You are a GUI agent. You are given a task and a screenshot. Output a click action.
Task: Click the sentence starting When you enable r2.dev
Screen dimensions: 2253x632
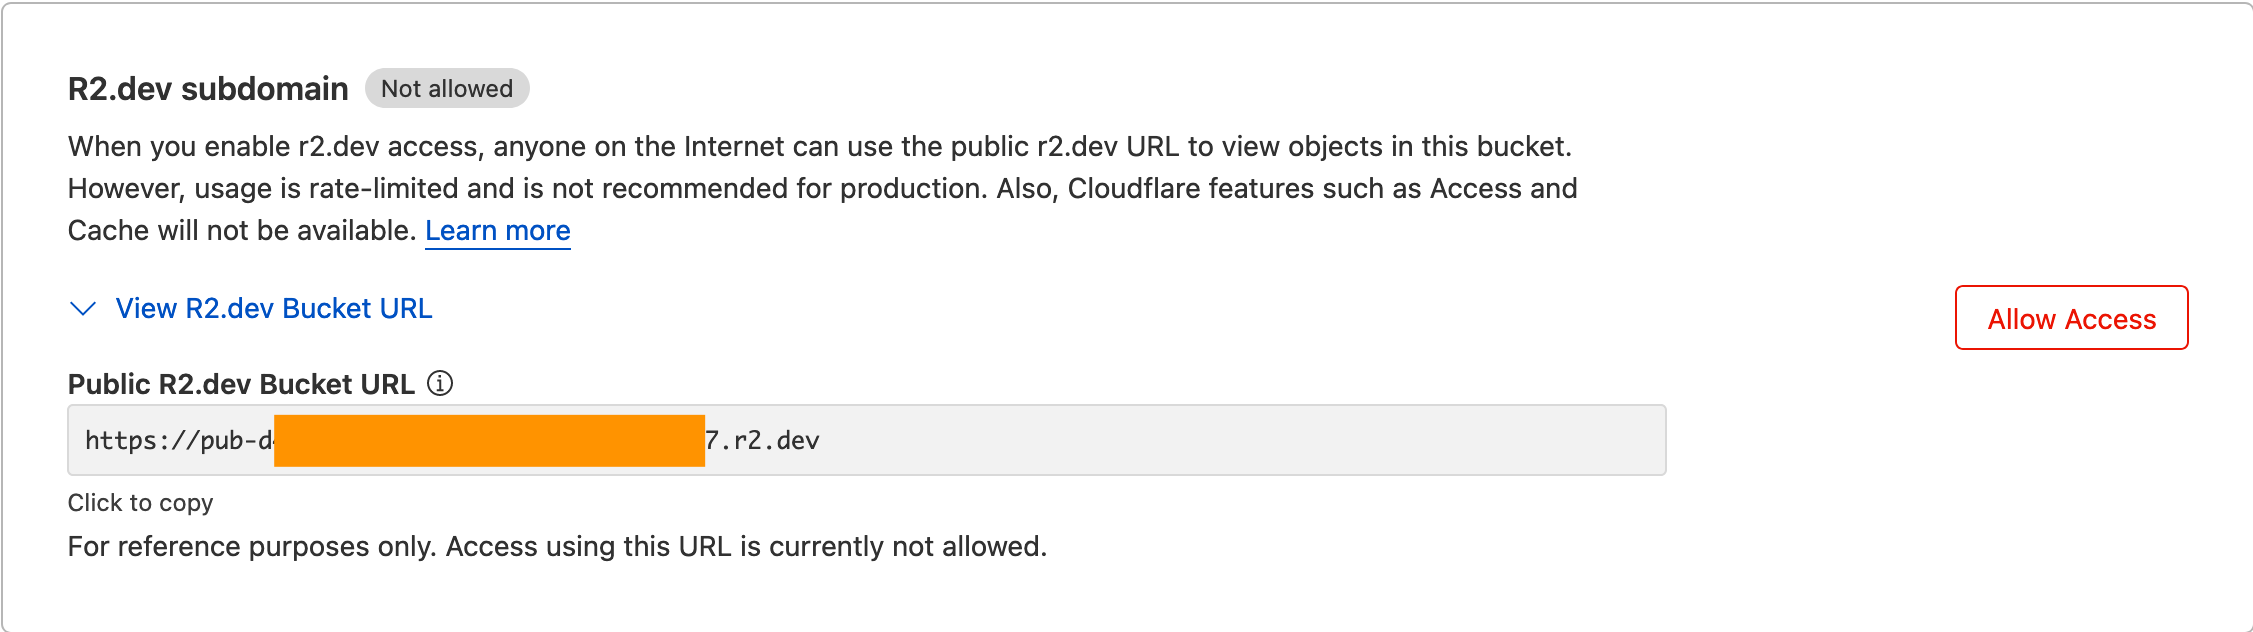pyautogui.click(x=820, y=147)
